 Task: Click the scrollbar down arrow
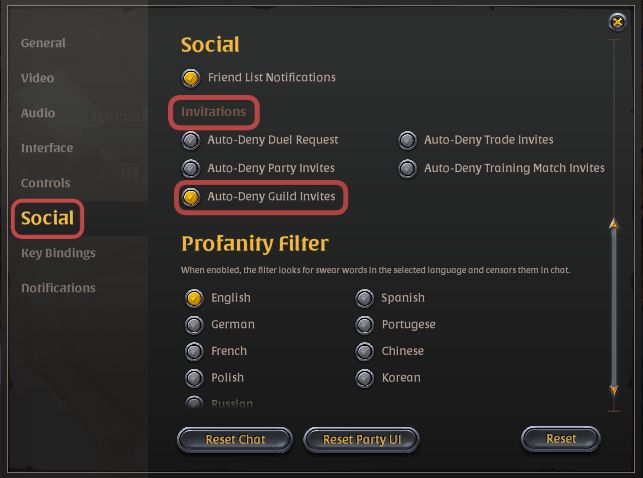click(613, 390)
